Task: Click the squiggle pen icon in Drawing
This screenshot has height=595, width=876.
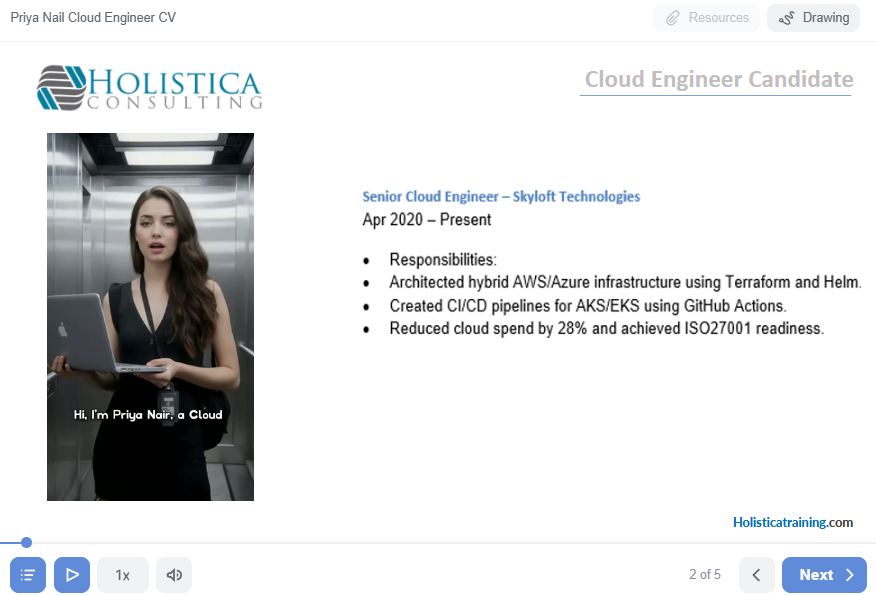Action: point(787,18)
